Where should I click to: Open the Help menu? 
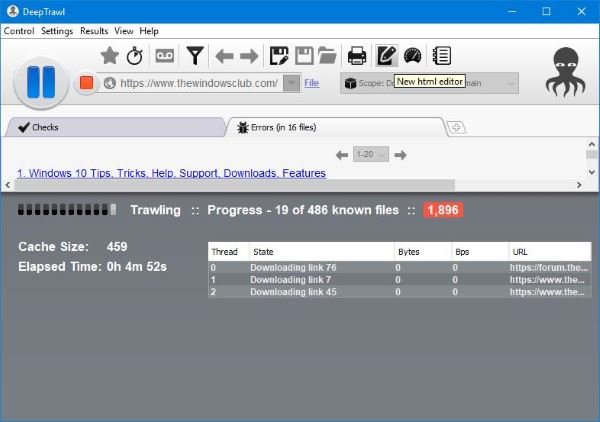(149, 31)
